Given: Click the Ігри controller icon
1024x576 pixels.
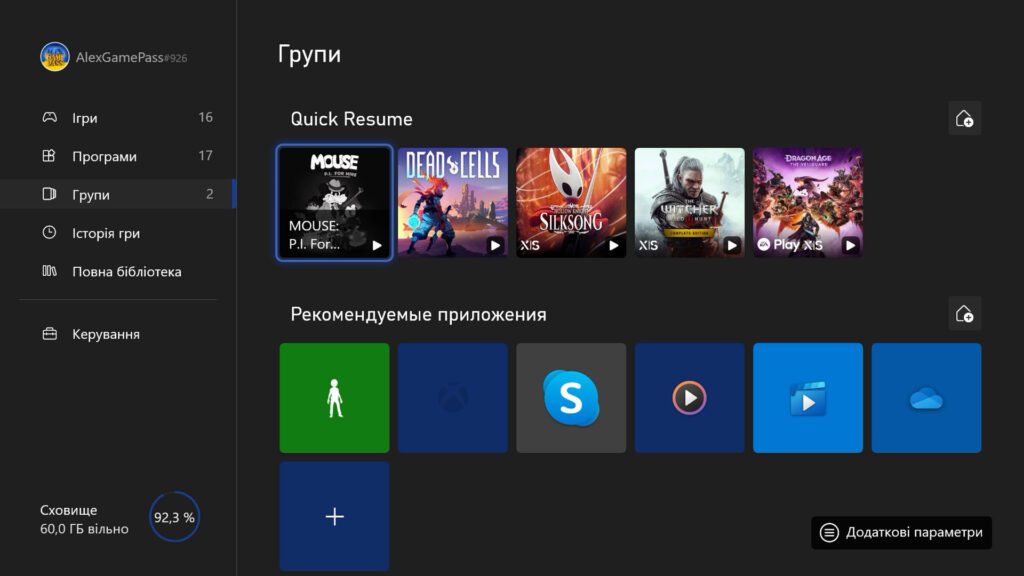Looking at the screenshot, I should (x=50, y=118).
